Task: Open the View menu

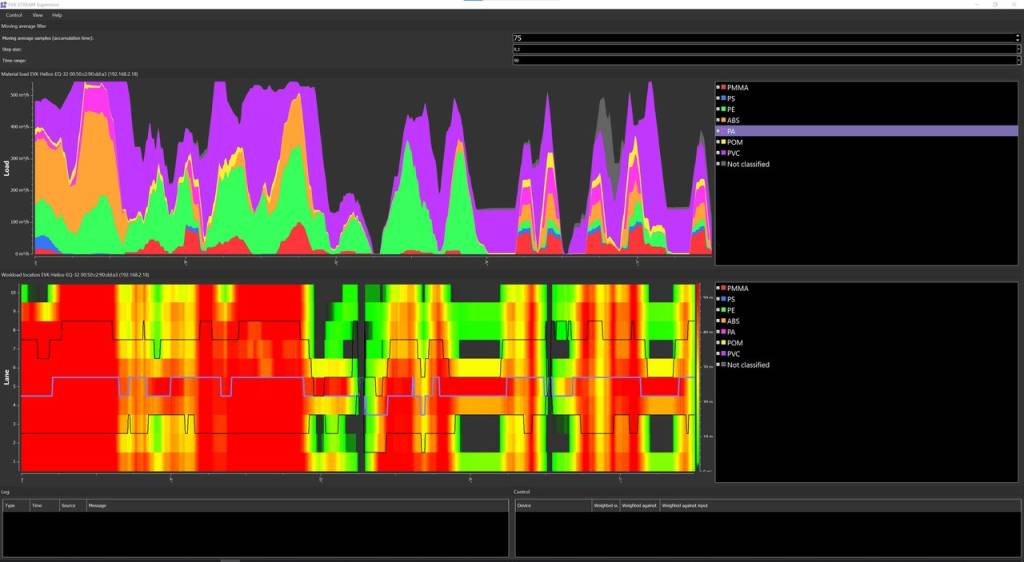Action: tap(37, 15)
